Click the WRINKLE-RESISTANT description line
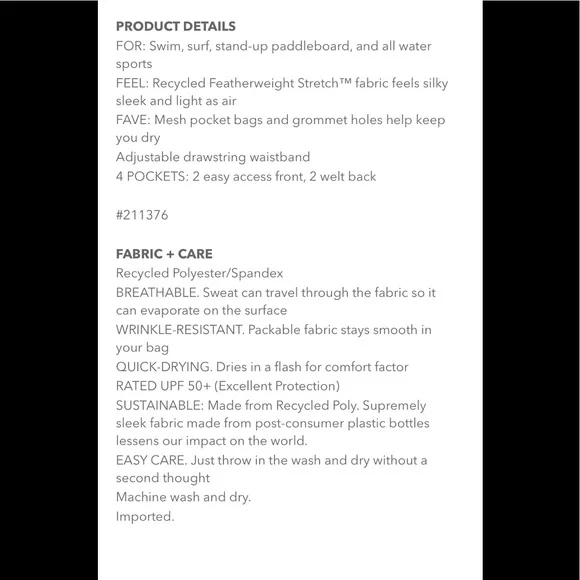 pos(274,330)
